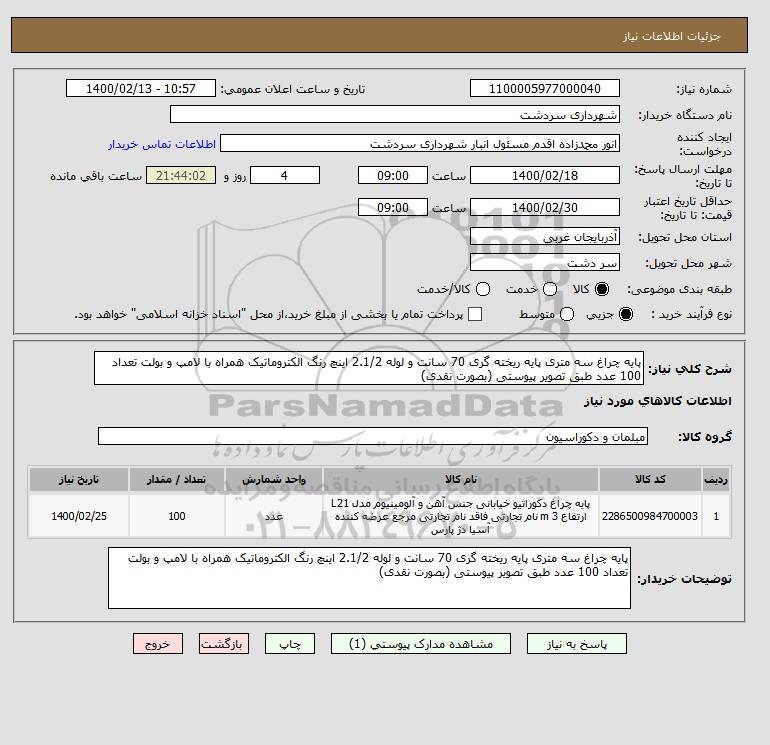
Task: Click the شرح کلی نیاز description box
Action: pos(369,368)
